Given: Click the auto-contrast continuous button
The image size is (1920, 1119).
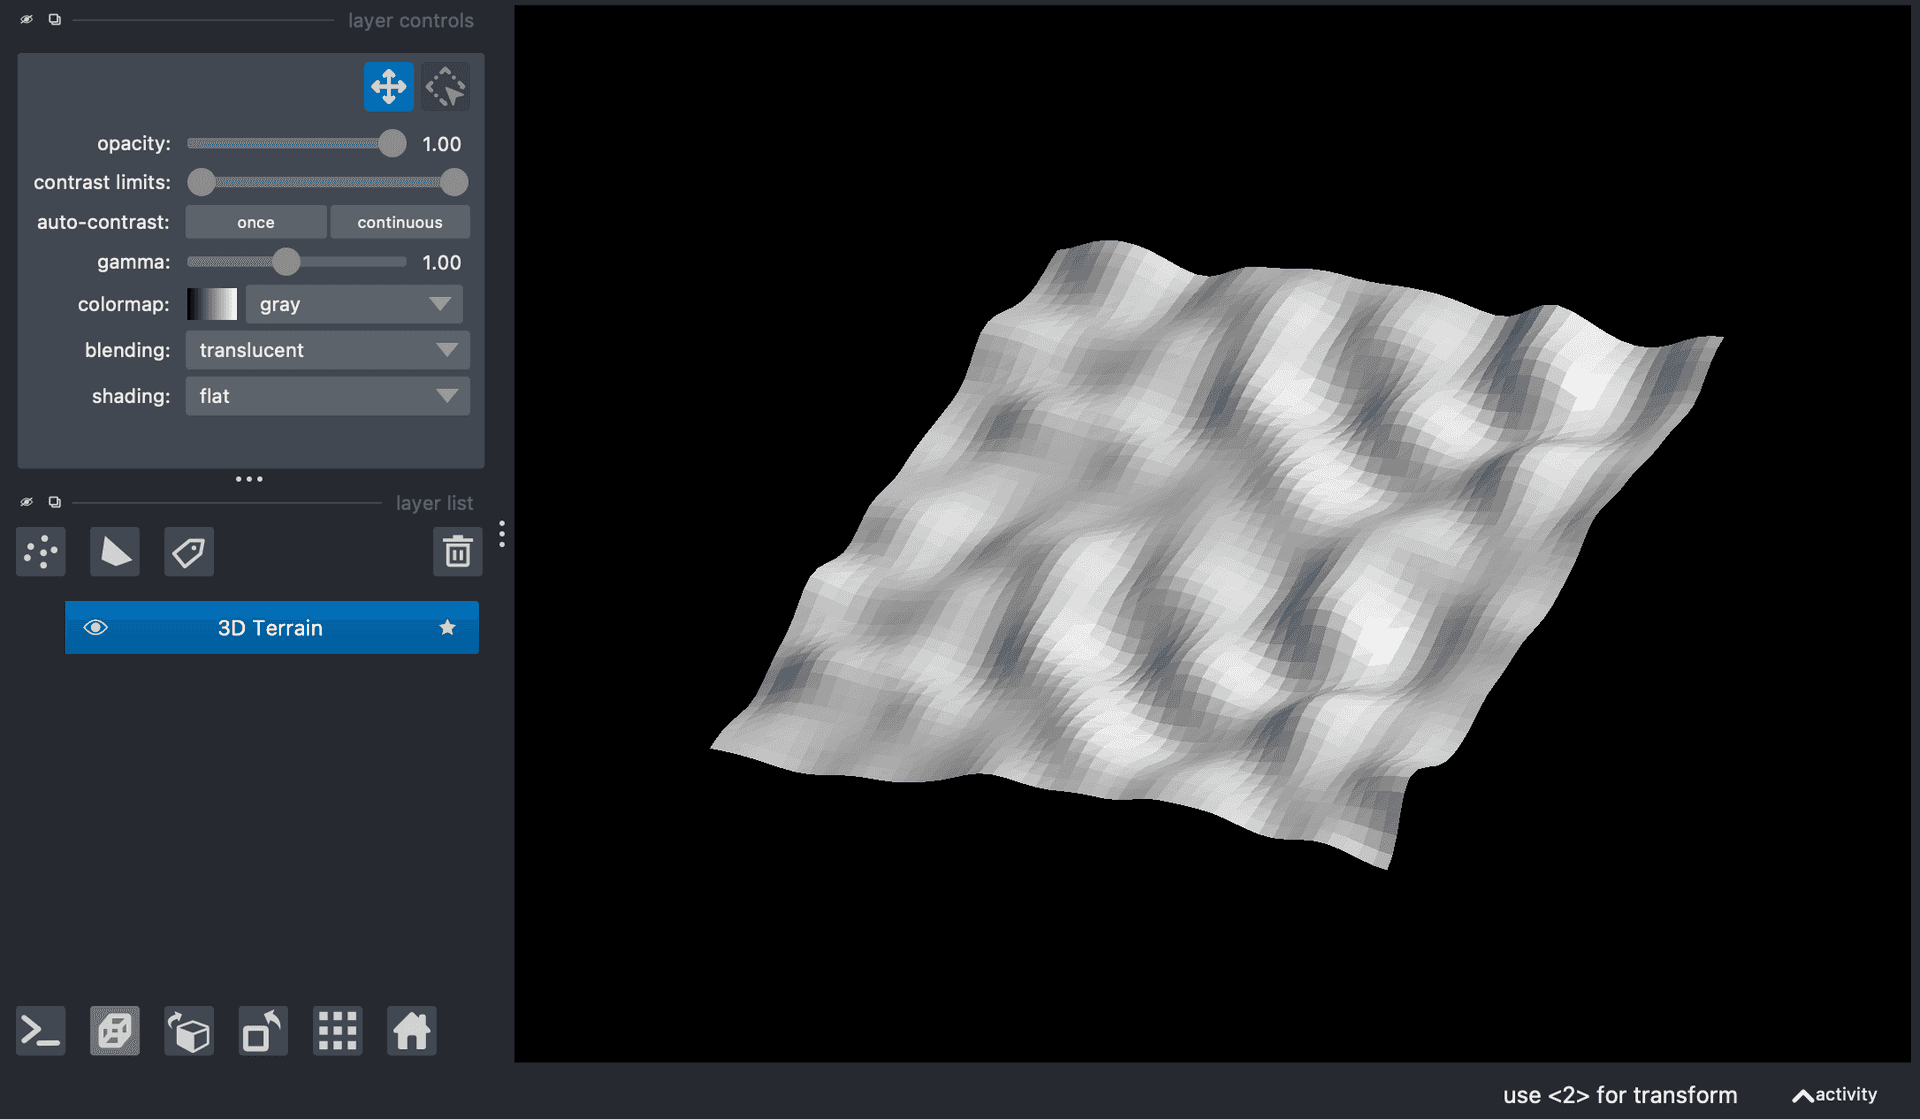Looking at the screenshot, I should click(x=400, y=222).
